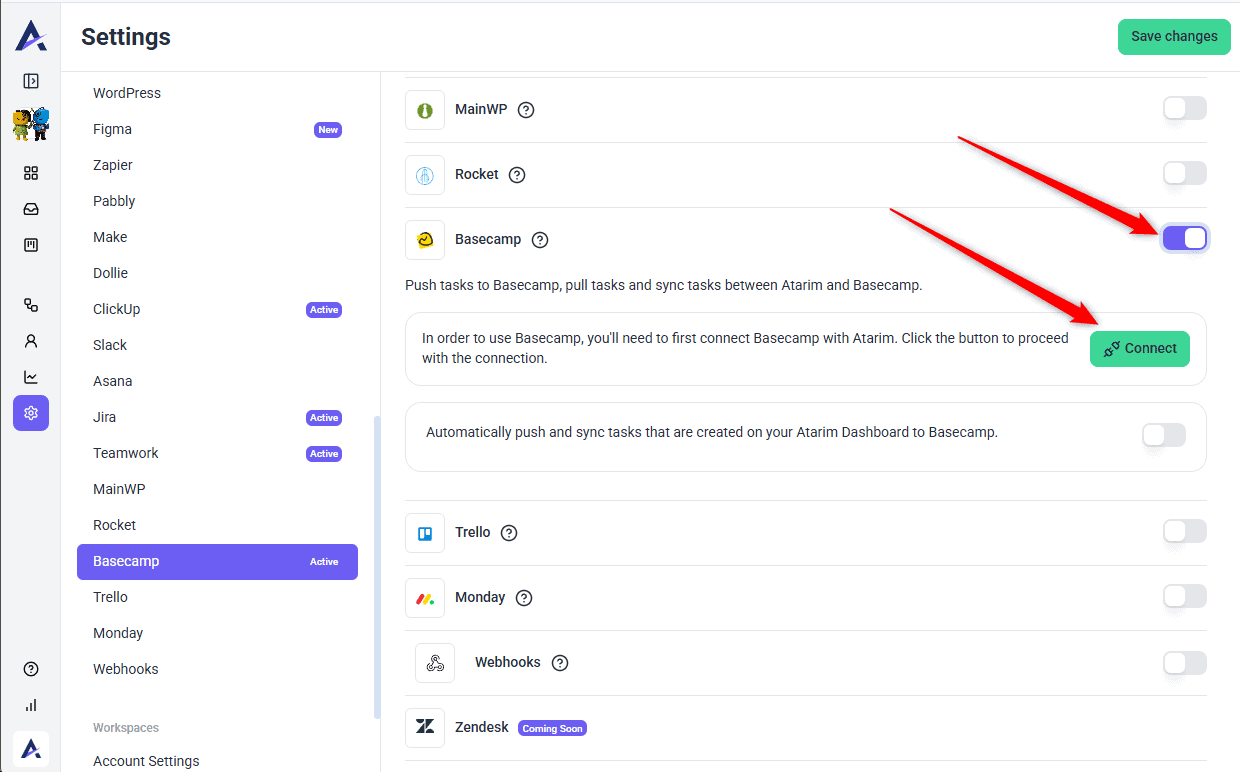
Task: Click the Save changes button
Action: coord(1174,36)
